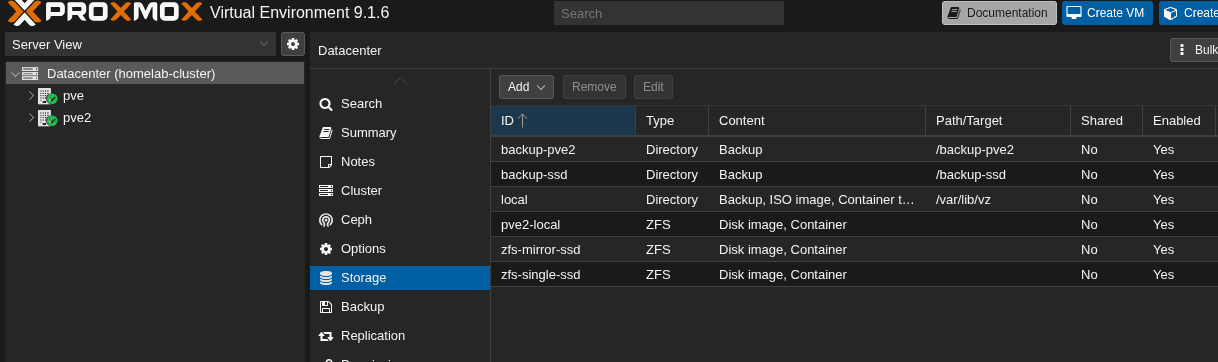Open the Add storage dropdown
Viewport: 1218px width, 362px height.
pyautogui.click(x=526, y=87)
